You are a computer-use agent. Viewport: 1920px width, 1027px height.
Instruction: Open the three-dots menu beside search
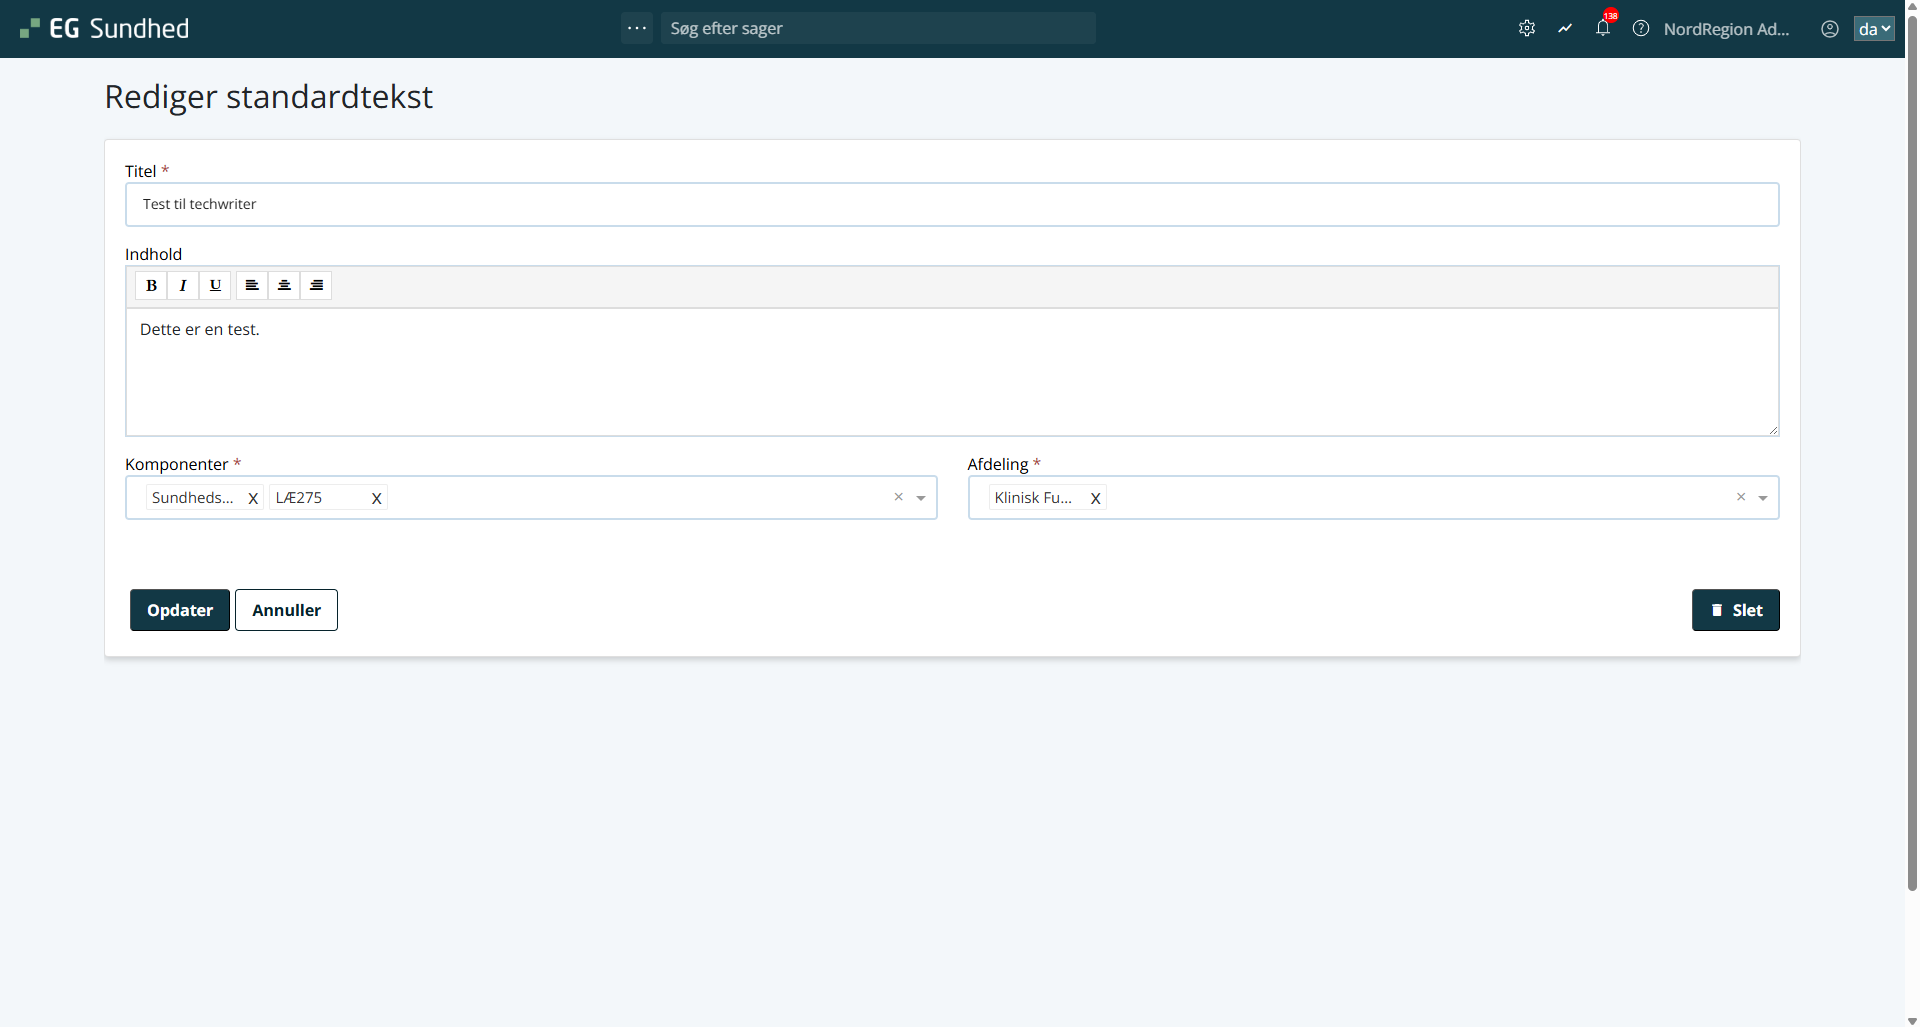pyautogui.click(x=637, y=28)
